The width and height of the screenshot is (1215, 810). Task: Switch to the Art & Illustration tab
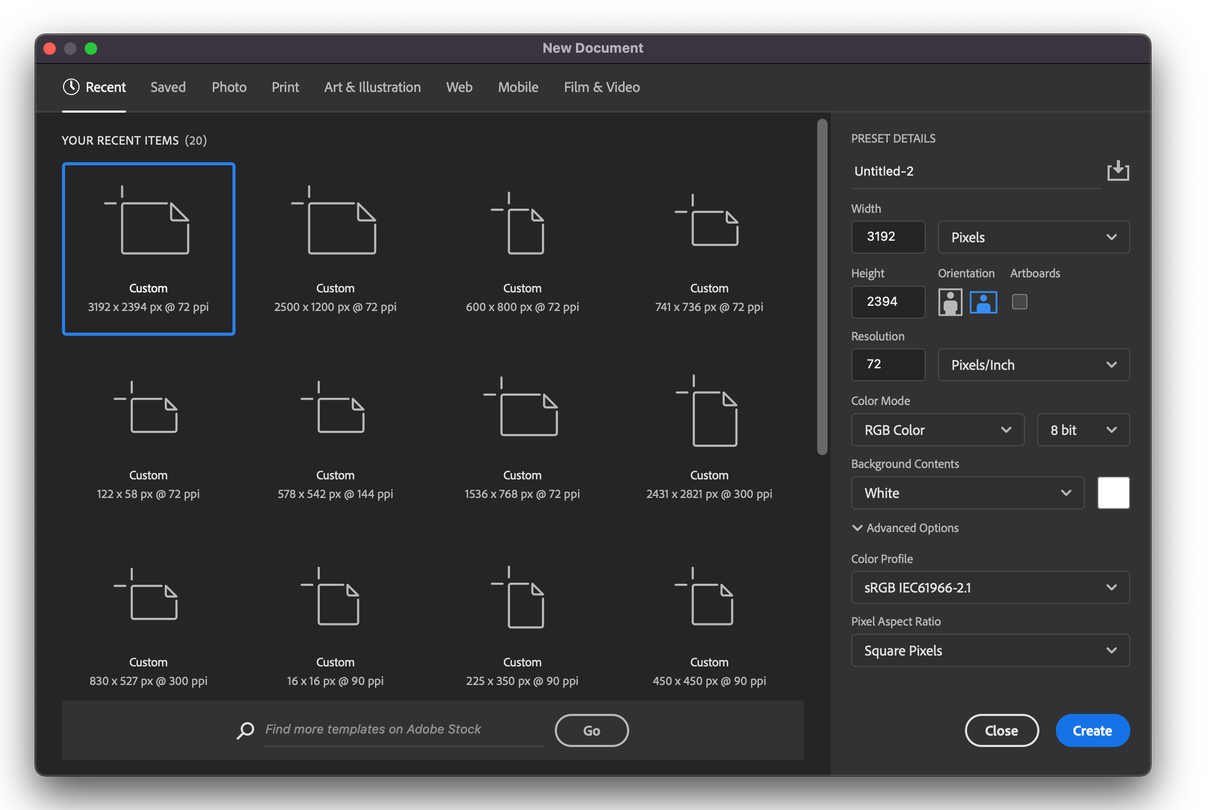(x=372, y=87)
